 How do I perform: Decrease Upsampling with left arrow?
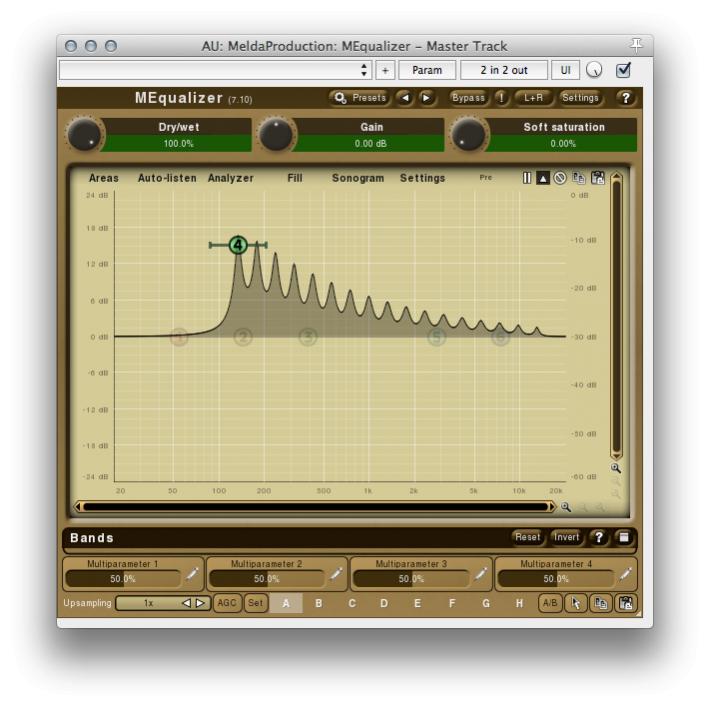(x=186, y=603)
